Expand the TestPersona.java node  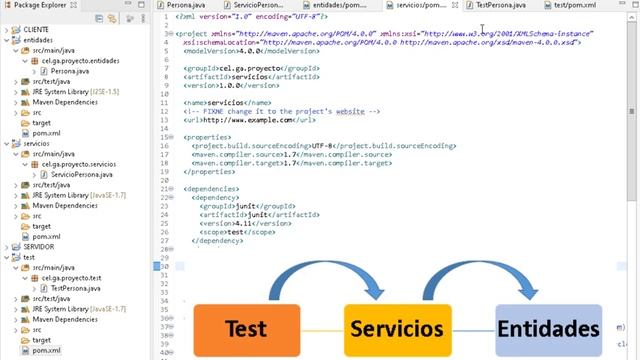tap(34, 289)
